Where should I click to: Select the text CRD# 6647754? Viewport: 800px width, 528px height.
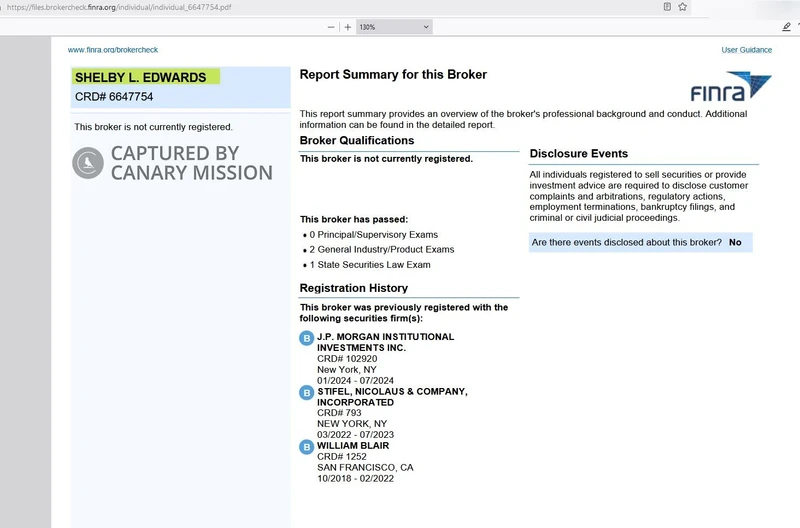pos(114,96)
